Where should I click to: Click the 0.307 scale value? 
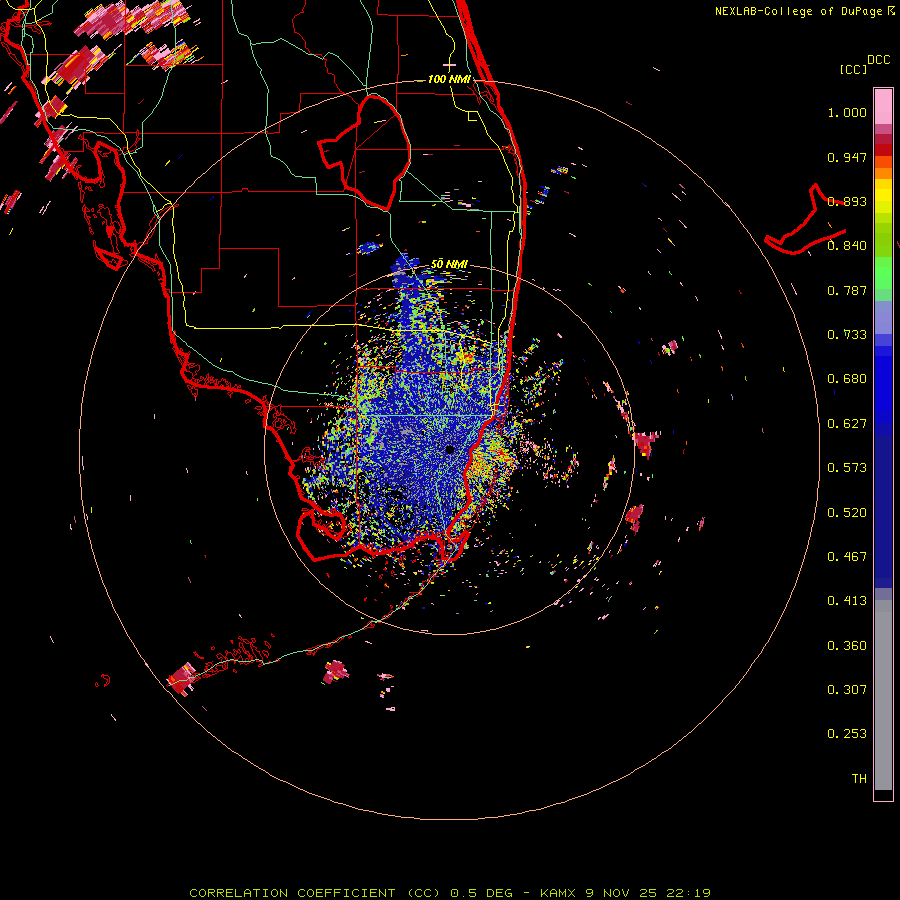click(x=847, y=690)
